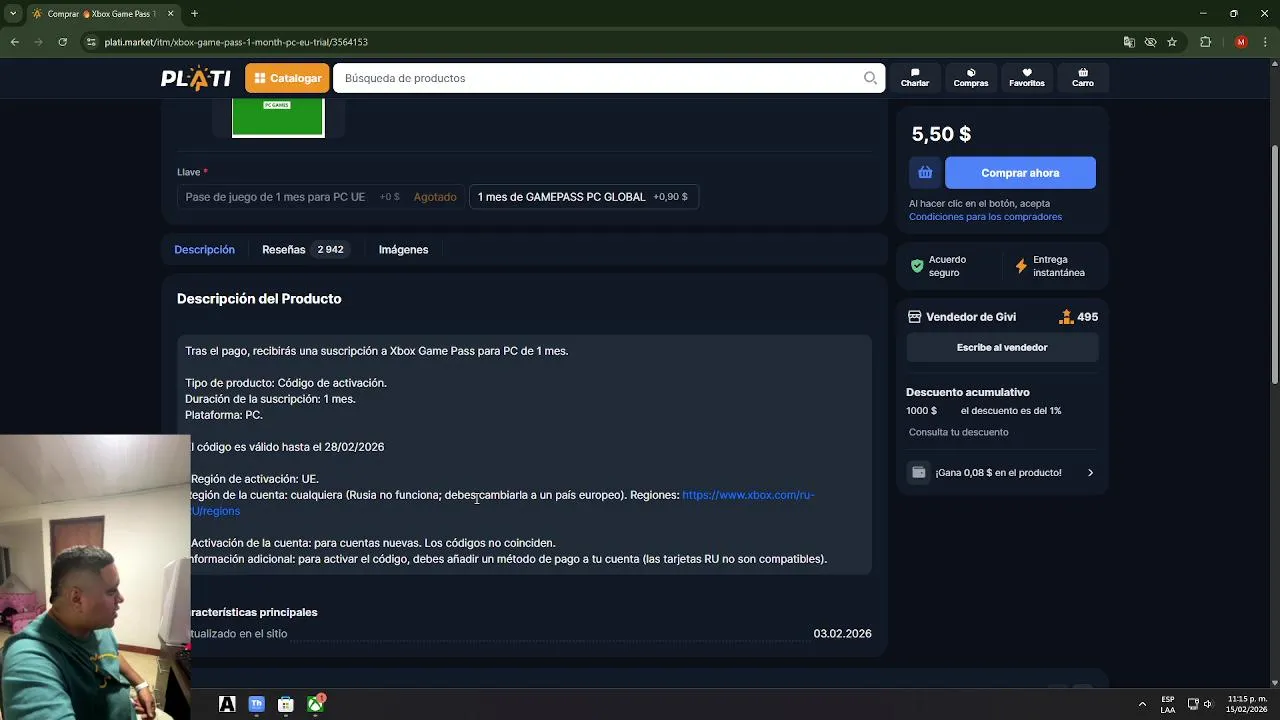Image resolution: width=1280 pixels, height=720 pixels.
Task: Click the Descripción del Producto heading
Action: [x=259, y=299]
